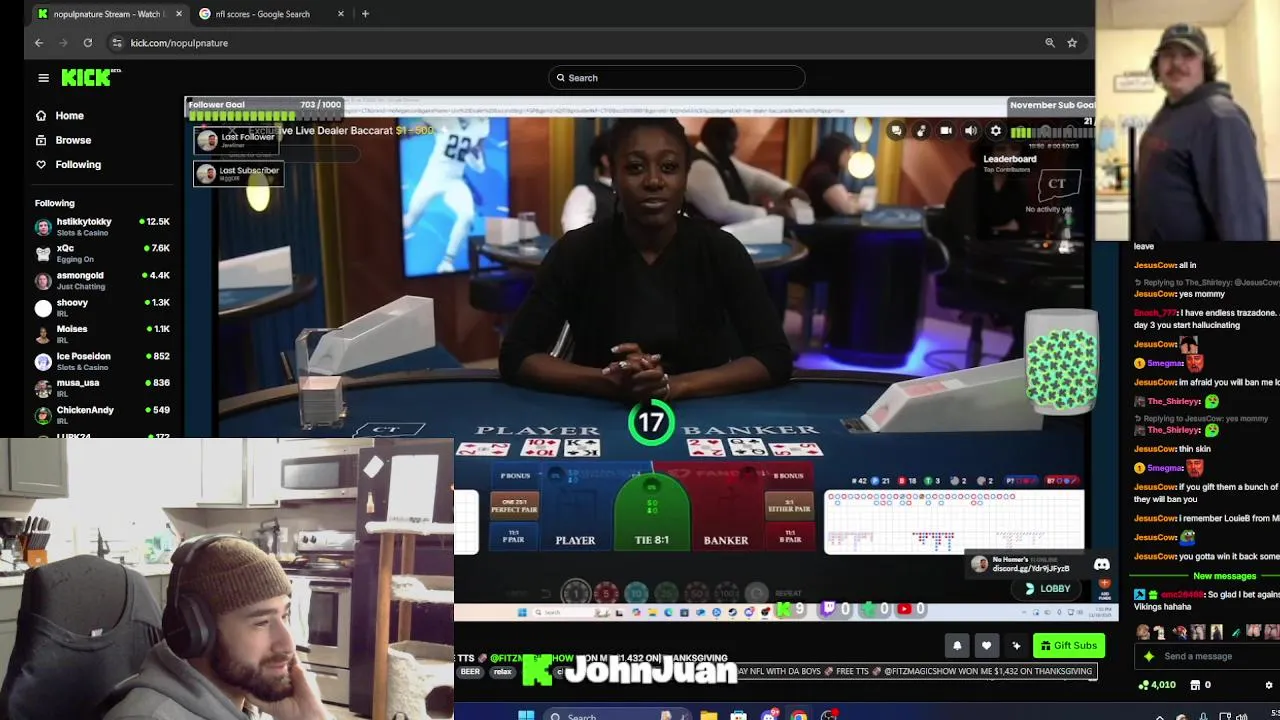Open the baccarat chat bubbles icon

(x=896, y=131)
